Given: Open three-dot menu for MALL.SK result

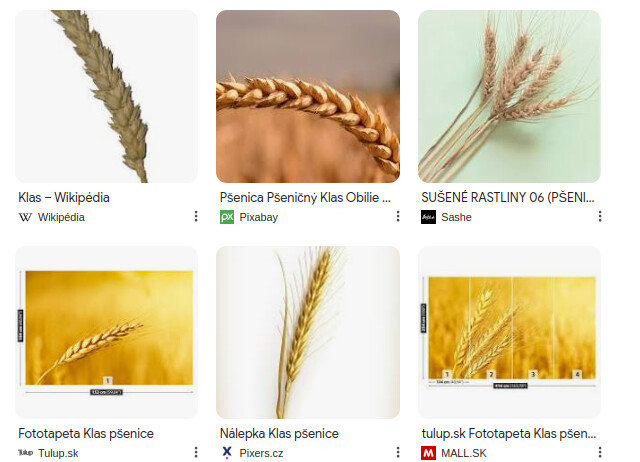Looking at the screenshot, I should coord(600,452).
